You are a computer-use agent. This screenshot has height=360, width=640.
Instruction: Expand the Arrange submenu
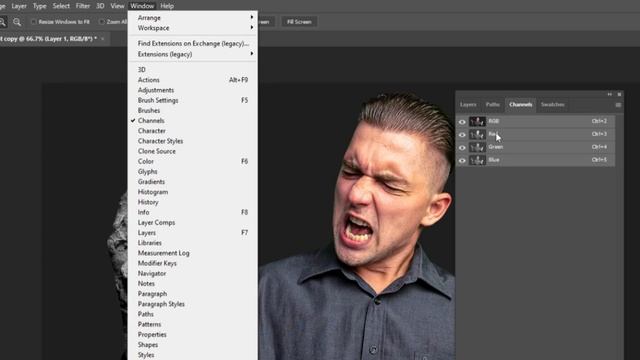(193, 18)
